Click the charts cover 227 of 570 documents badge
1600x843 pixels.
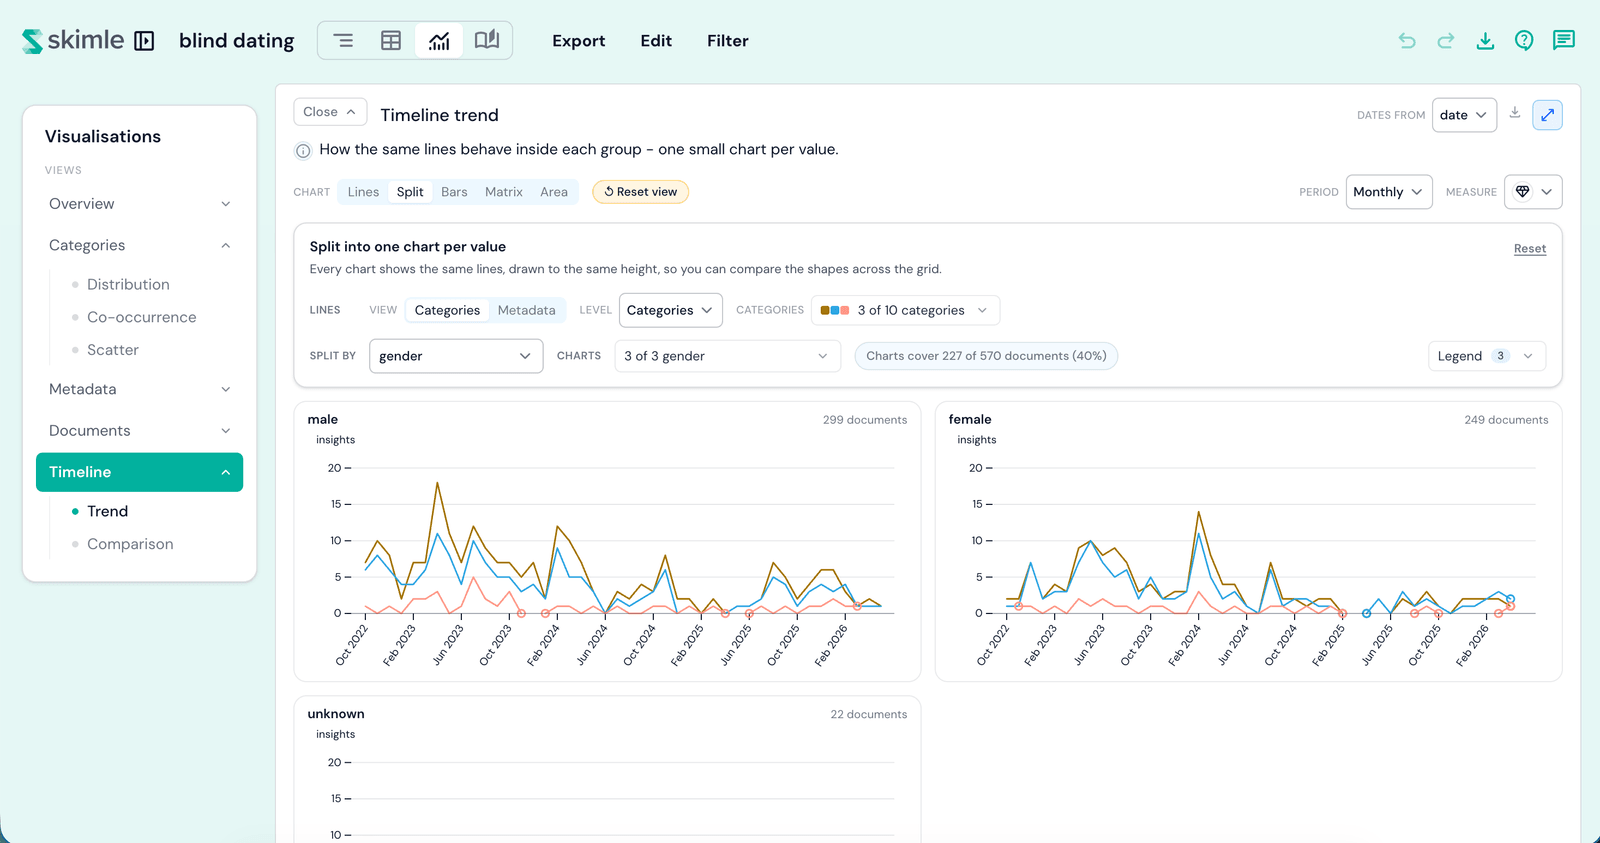coord(986,356)
